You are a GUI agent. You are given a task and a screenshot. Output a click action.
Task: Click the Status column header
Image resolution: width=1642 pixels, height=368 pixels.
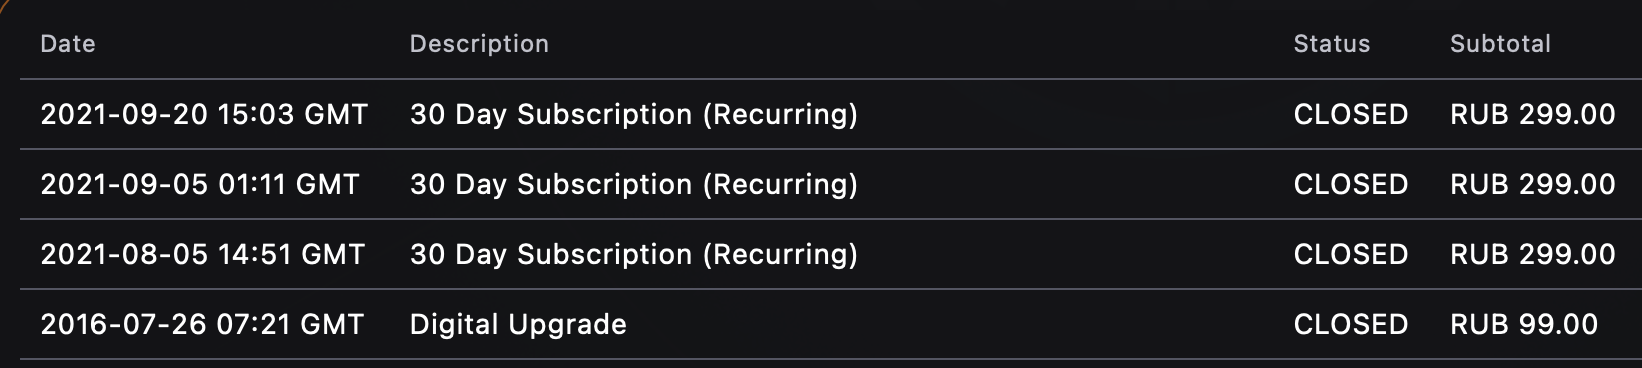point(1331,44)
